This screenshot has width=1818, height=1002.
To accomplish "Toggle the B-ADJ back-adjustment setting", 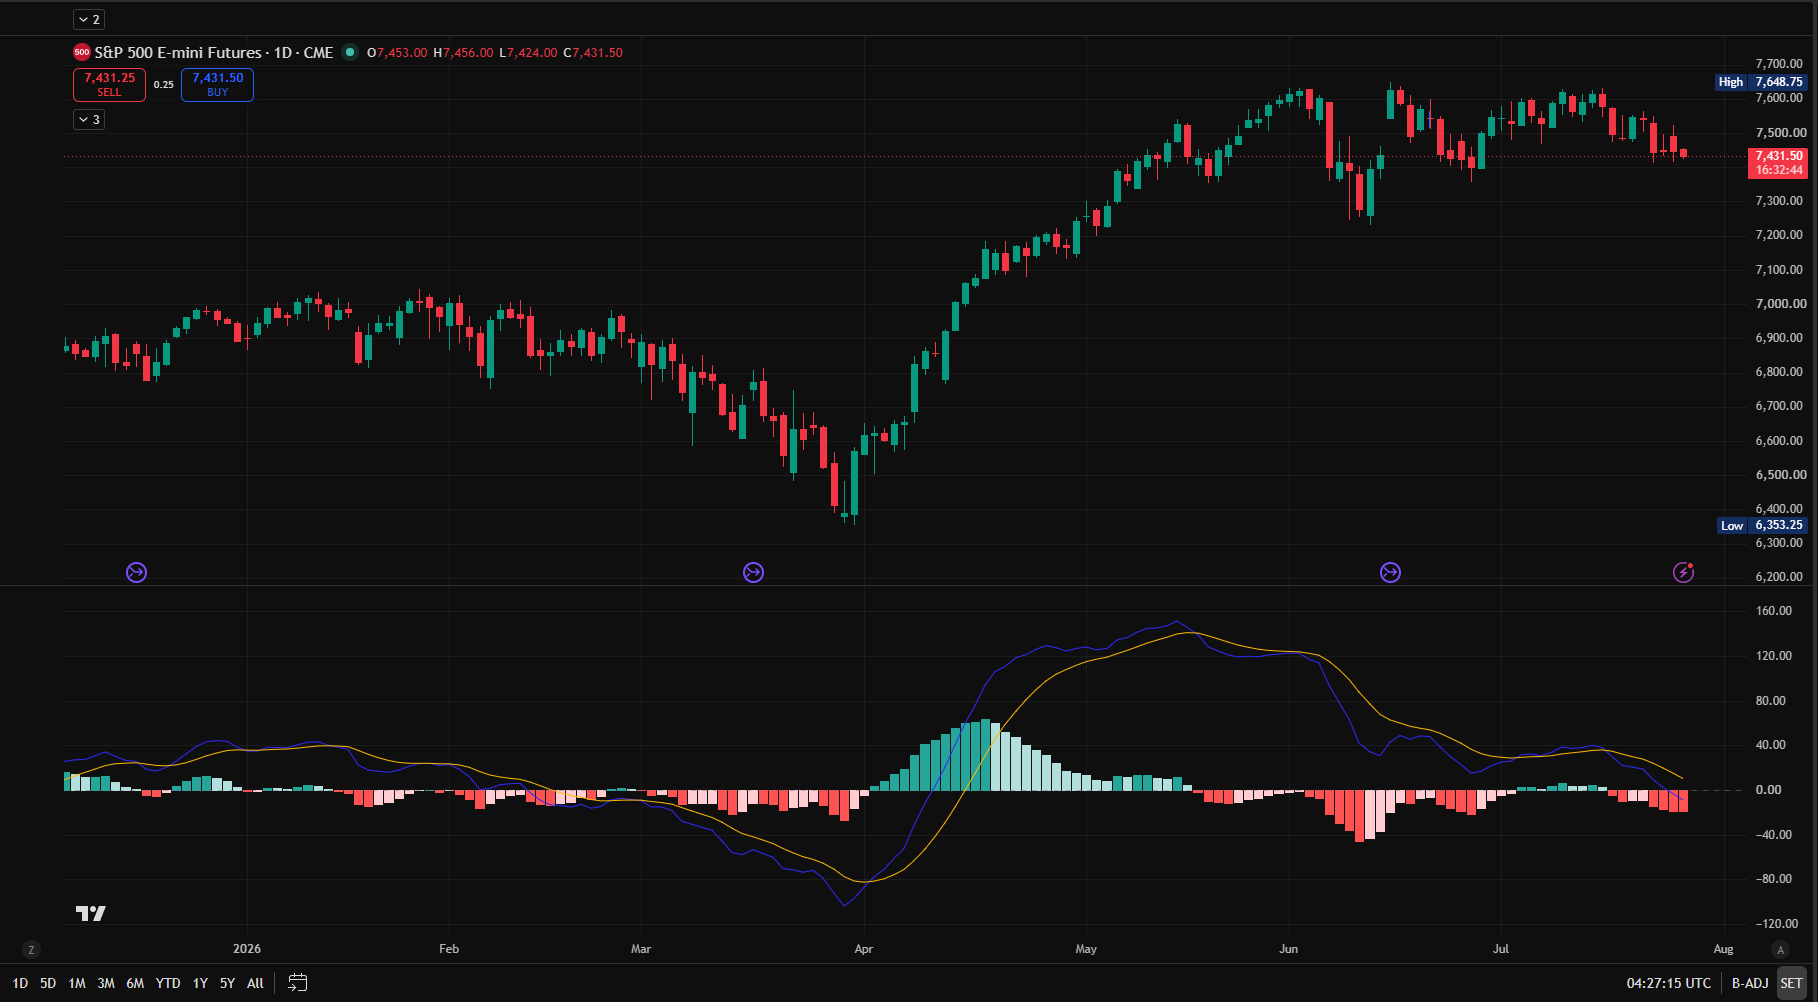I will [1750, 983].
